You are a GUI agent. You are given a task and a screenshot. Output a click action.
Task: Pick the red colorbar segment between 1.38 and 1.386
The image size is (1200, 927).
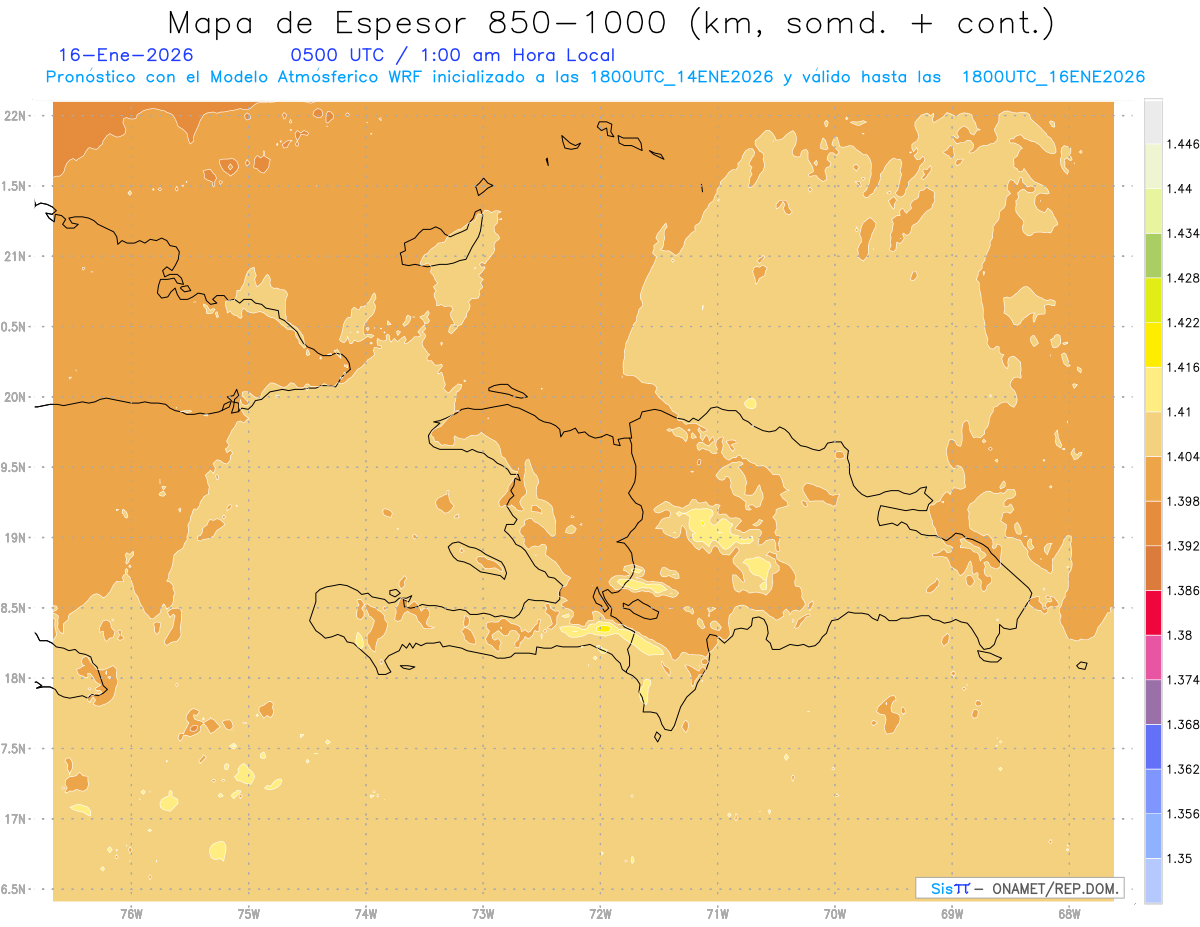coord(1153,613)
